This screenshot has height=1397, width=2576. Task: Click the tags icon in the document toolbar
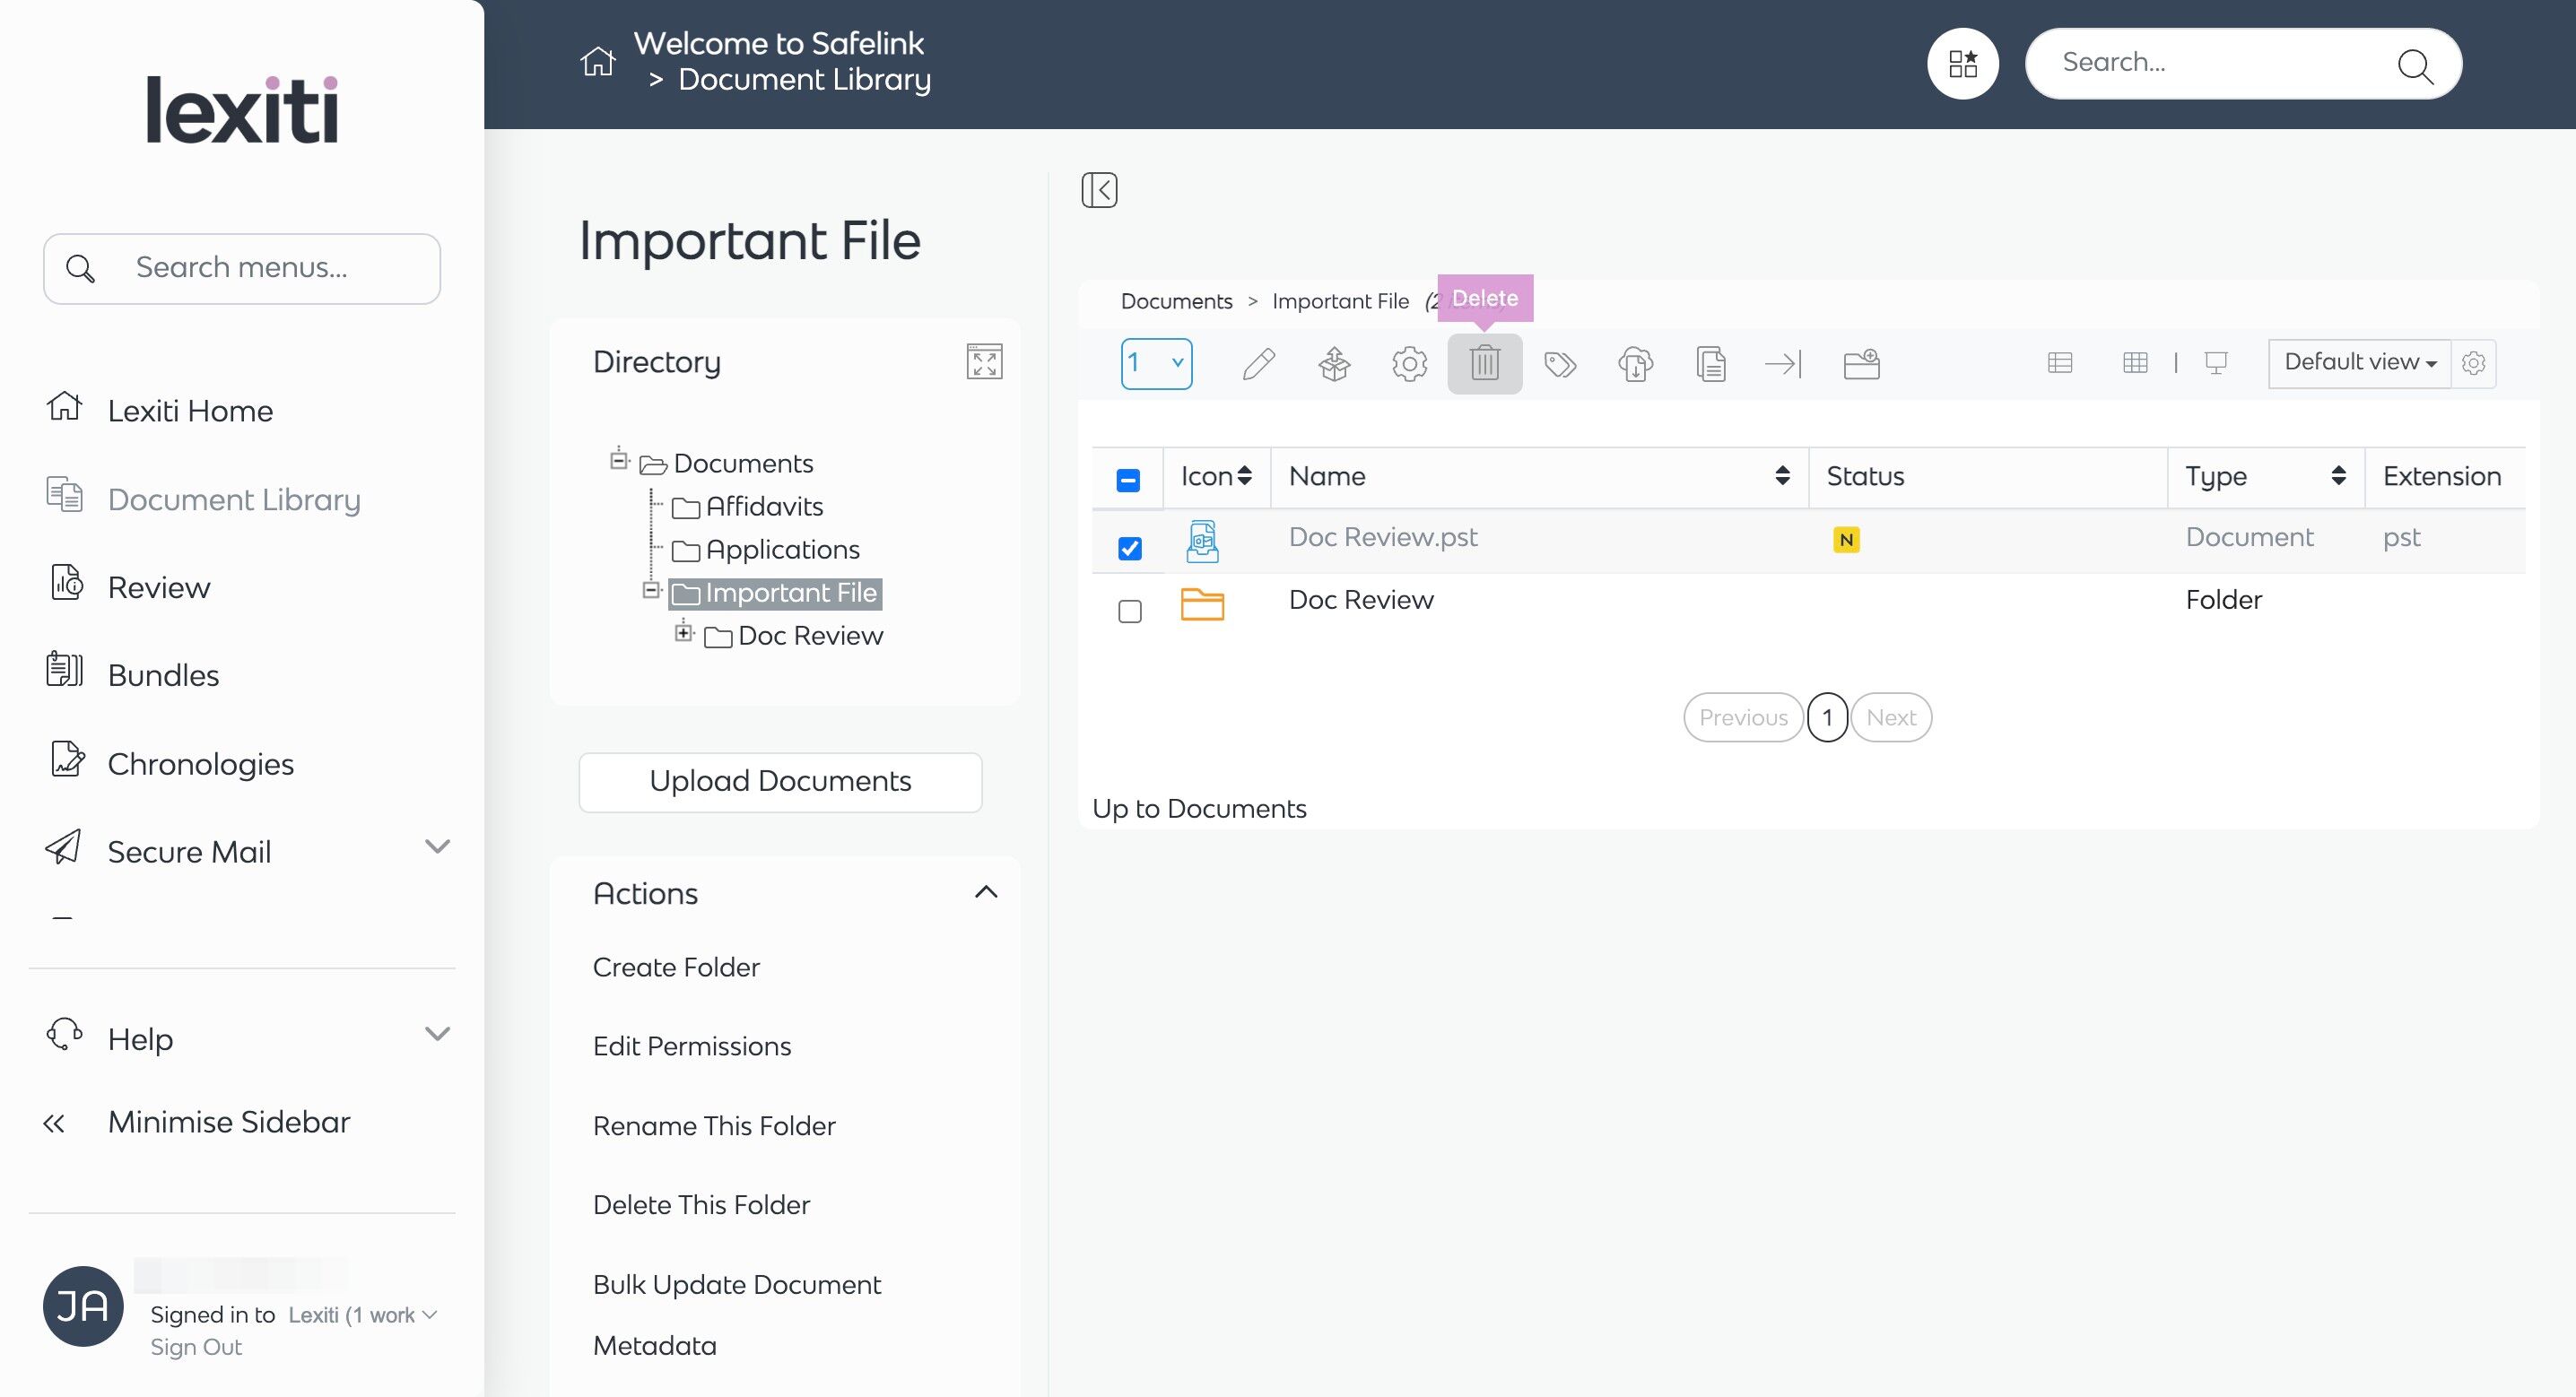[x=1560, y=363]
